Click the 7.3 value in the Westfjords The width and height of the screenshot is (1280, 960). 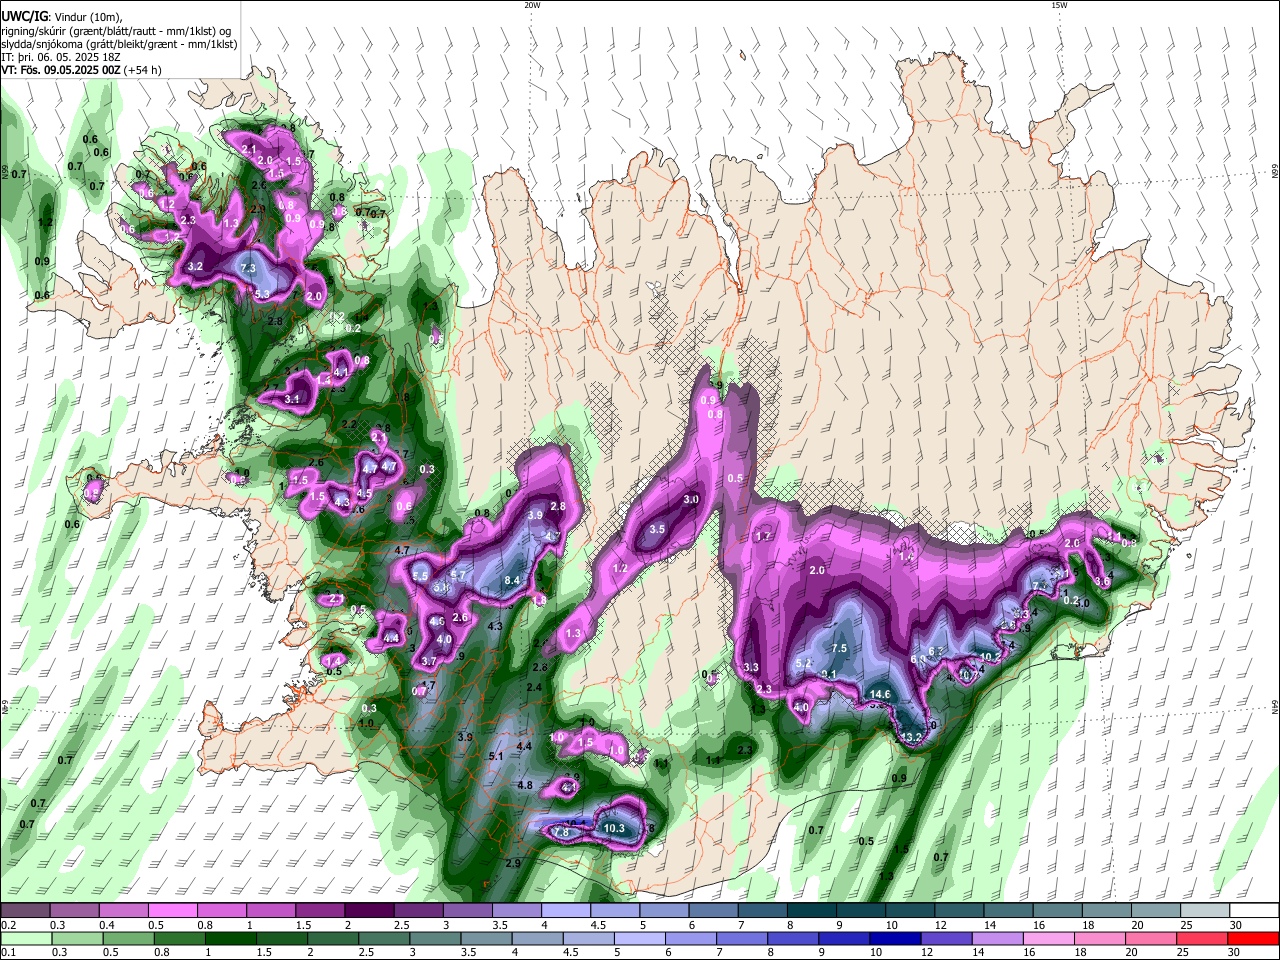click(x=249, y=268)
